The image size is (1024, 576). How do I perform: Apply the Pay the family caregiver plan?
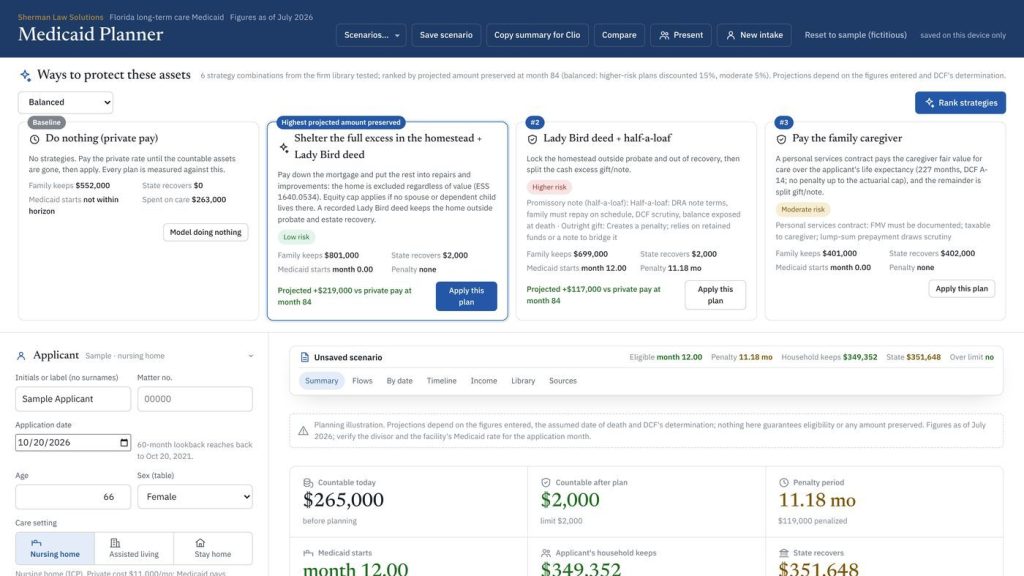(x=961, y=289)
